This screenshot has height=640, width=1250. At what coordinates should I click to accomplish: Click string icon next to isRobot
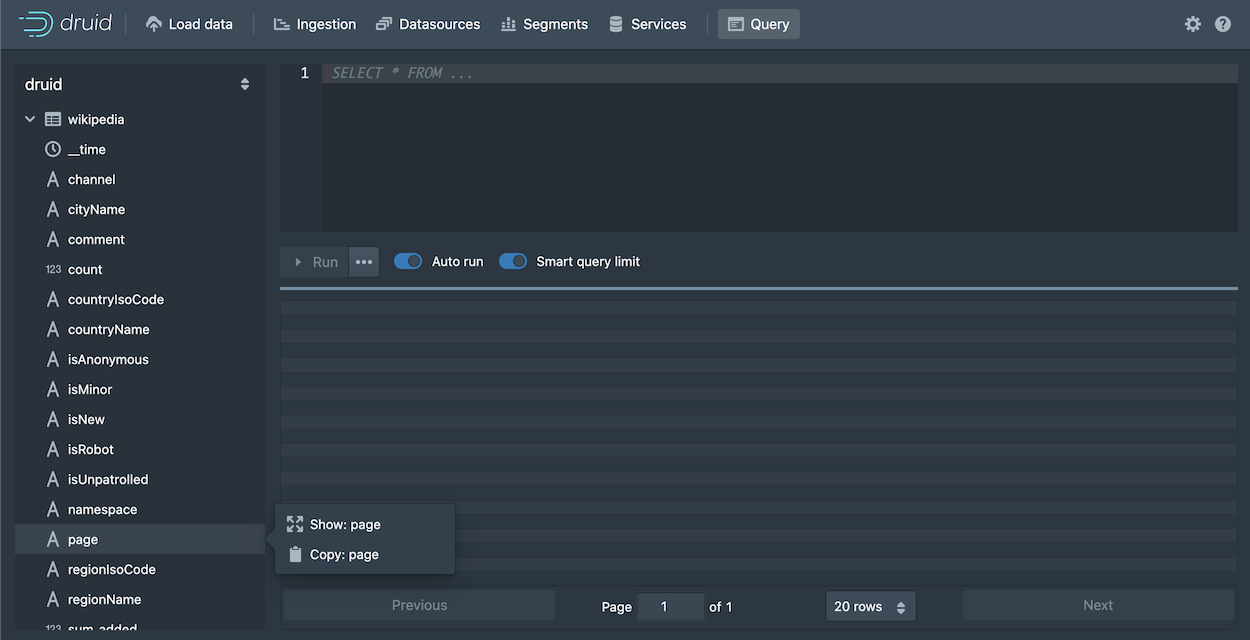[53, 449]
